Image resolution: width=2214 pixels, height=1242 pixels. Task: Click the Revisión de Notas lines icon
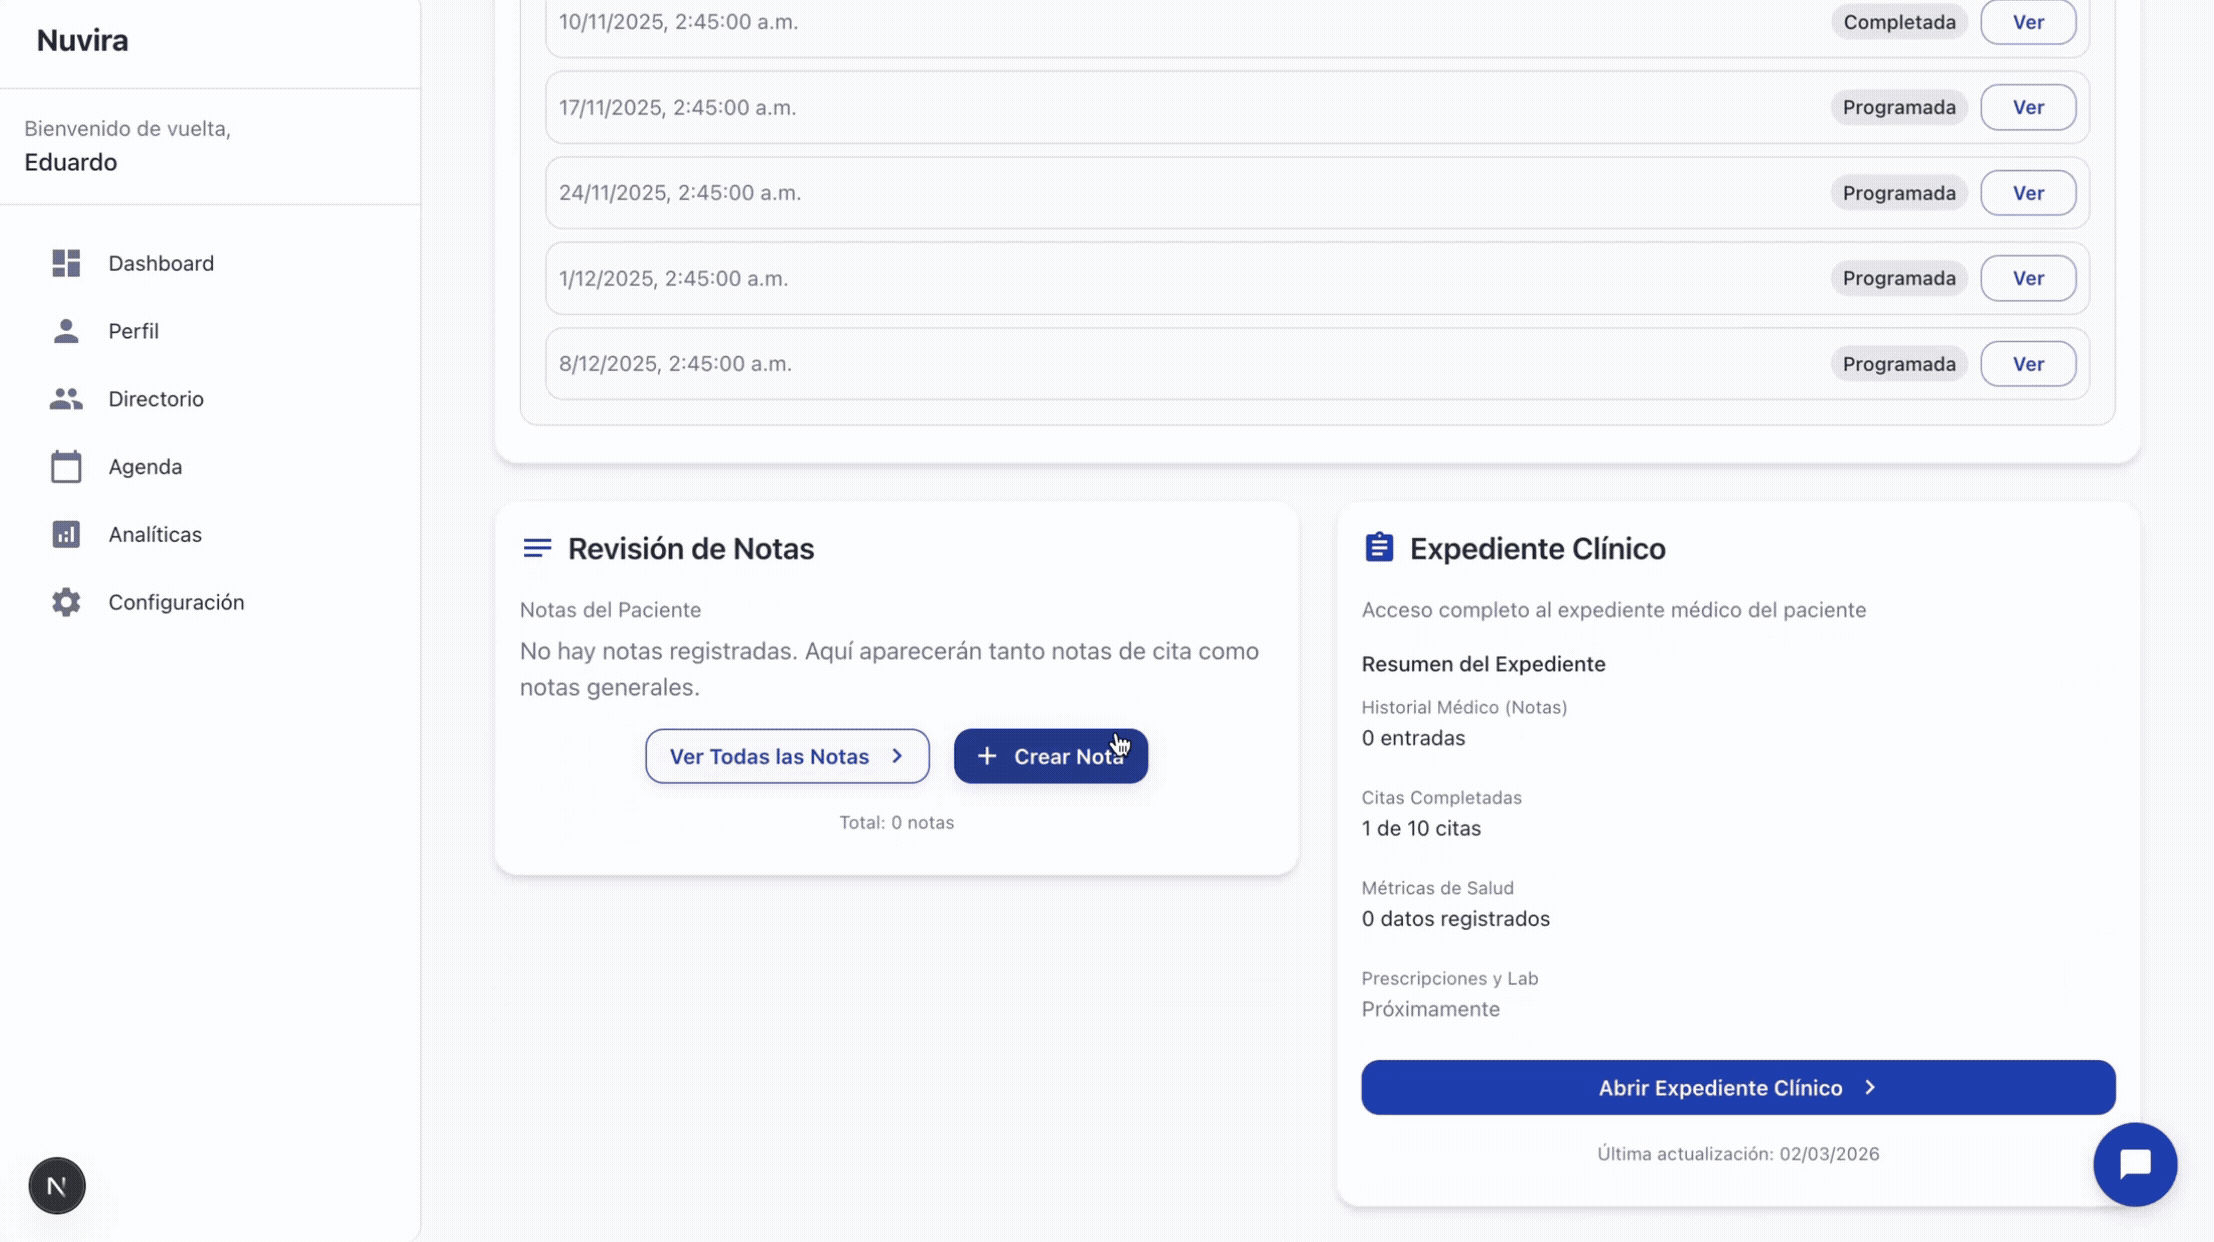pos(537,547)
